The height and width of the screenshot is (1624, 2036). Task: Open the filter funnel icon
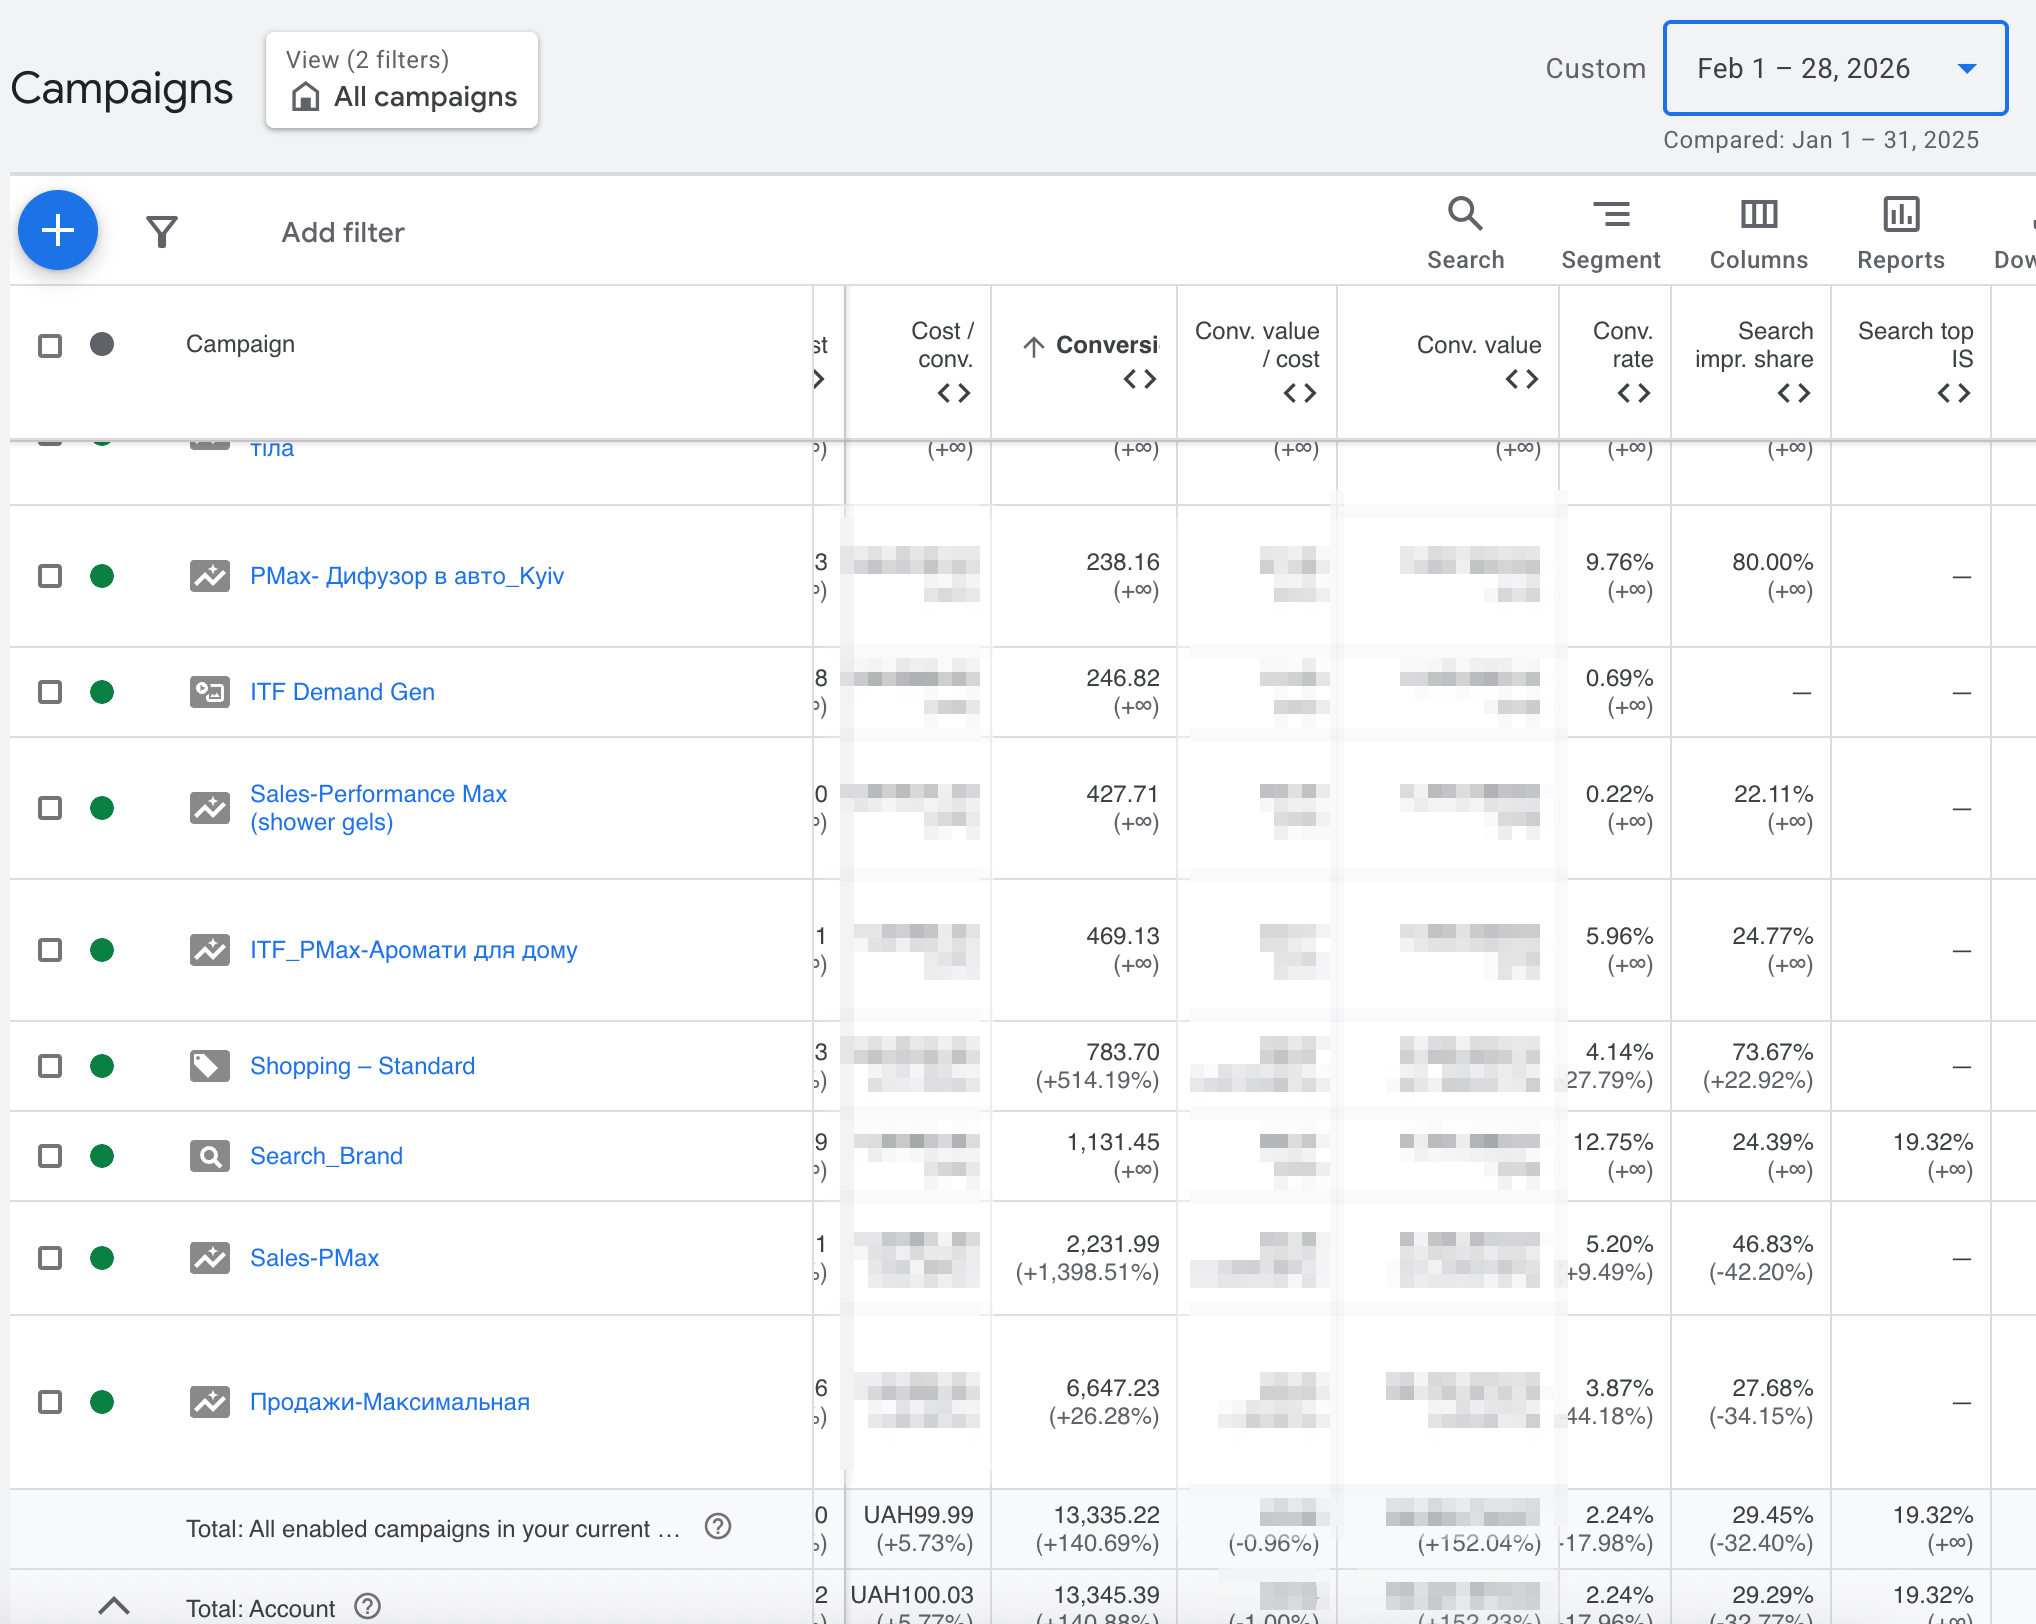click(162, 232)
